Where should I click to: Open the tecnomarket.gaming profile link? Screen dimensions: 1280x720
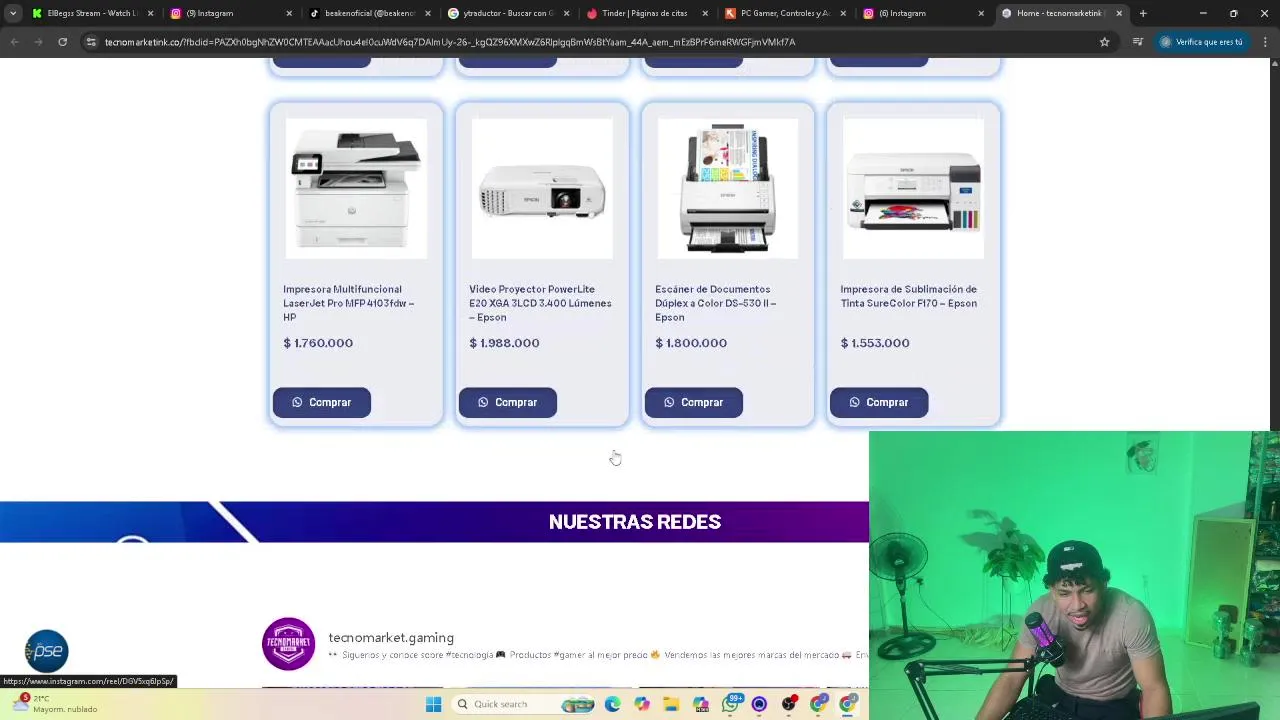tap(391, 637)
